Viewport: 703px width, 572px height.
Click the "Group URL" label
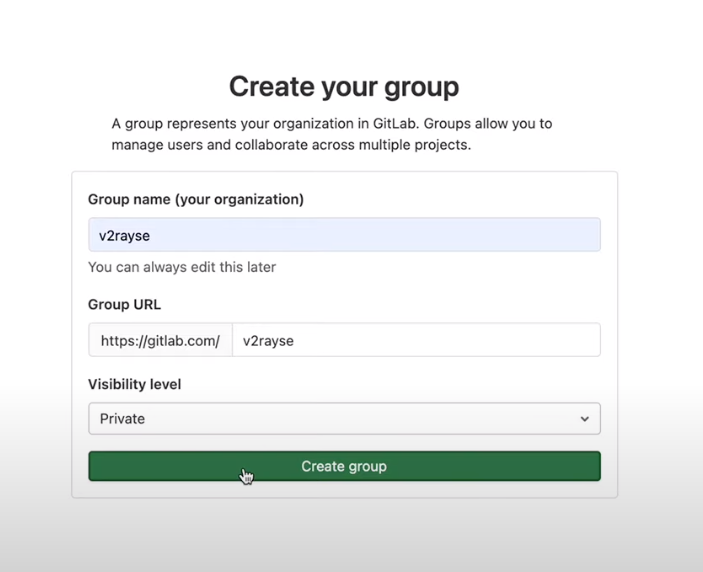(x=124, y=304)
